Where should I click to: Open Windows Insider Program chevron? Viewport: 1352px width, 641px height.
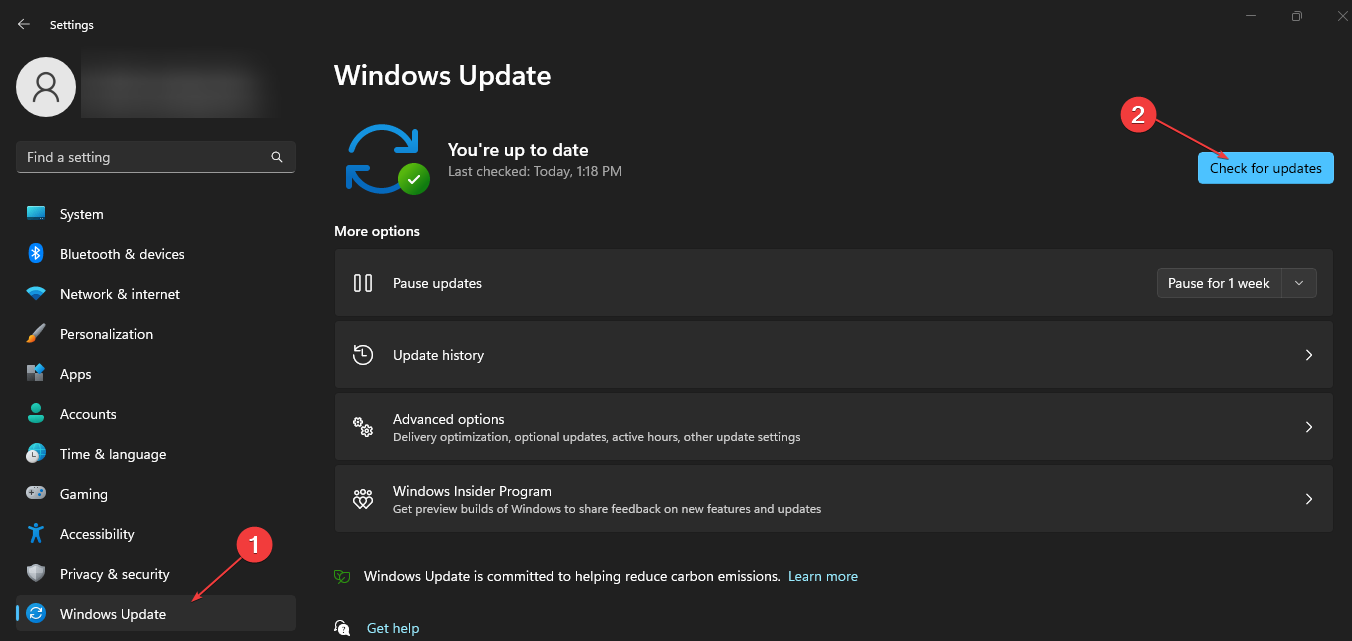pos(1309,499)
